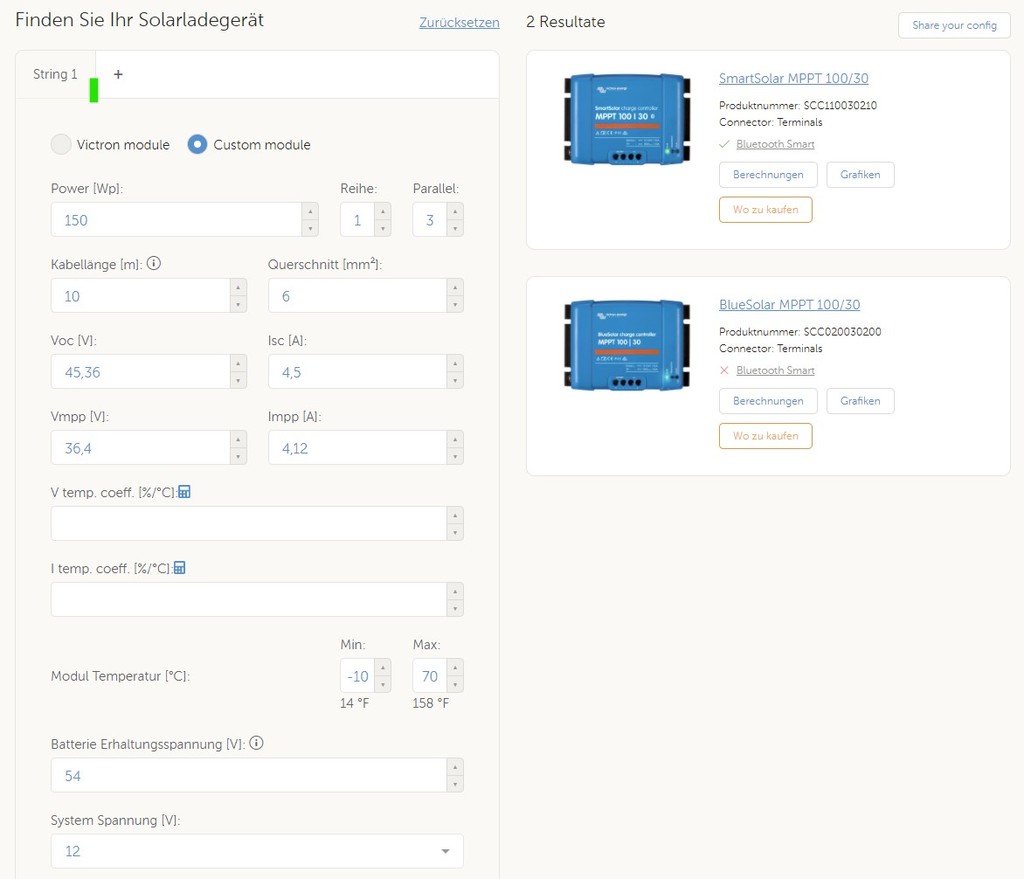This screenshot has width=1024, height=879.
Task: Click Berechnungen for BlueSolar MPPT 100/30
Action: pos(768,401)
